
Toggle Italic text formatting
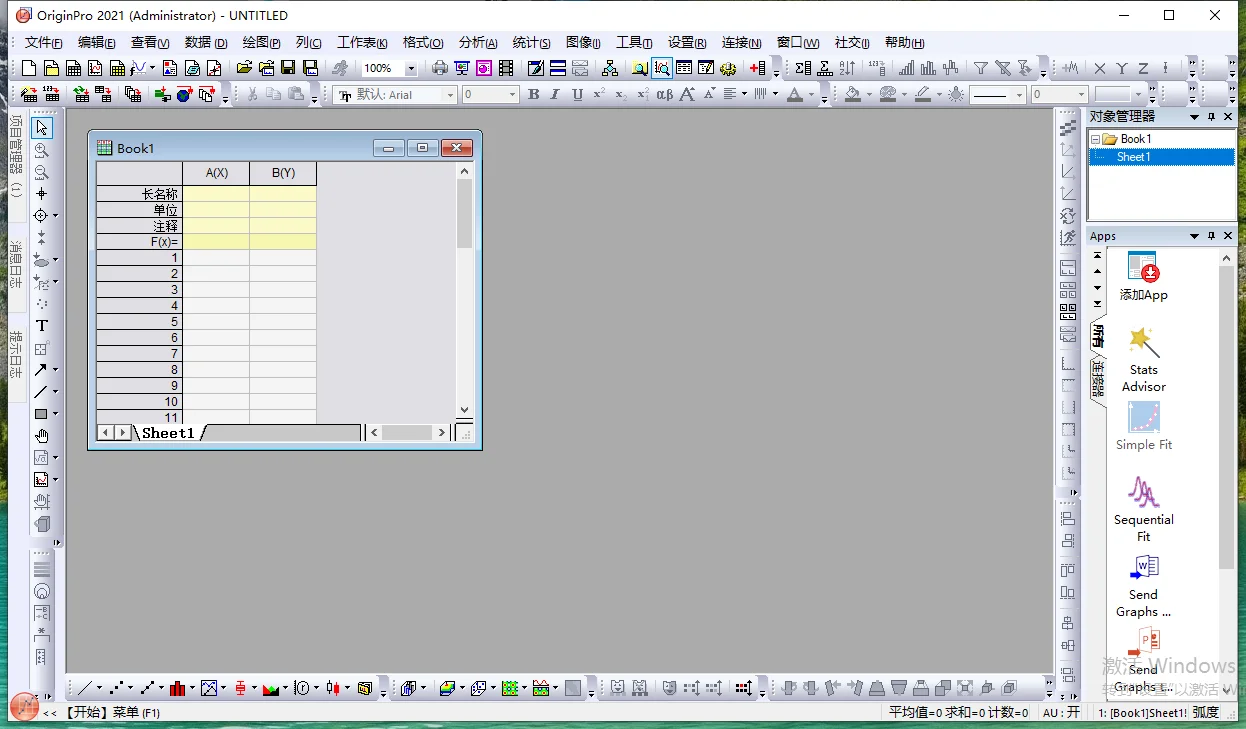coord(555,95)
